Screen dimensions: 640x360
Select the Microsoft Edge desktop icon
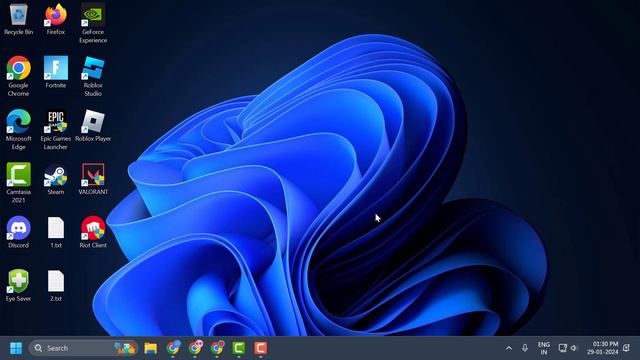(x=18, y=130)
